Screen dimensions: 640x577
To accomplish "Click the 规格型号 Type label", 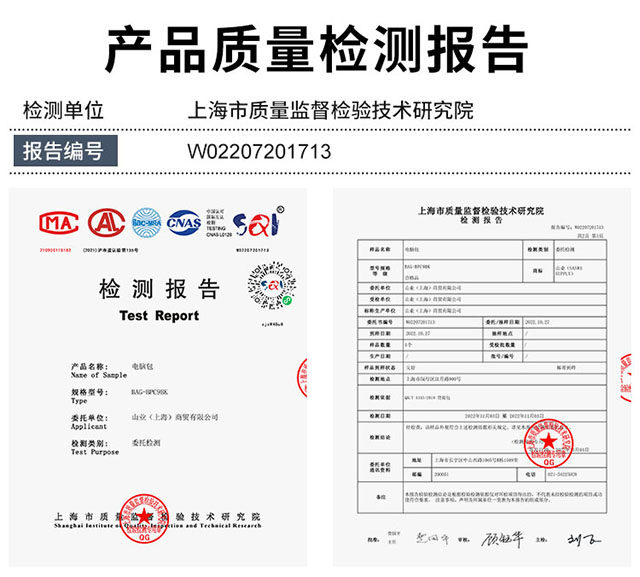I will (x=89, y=396).
